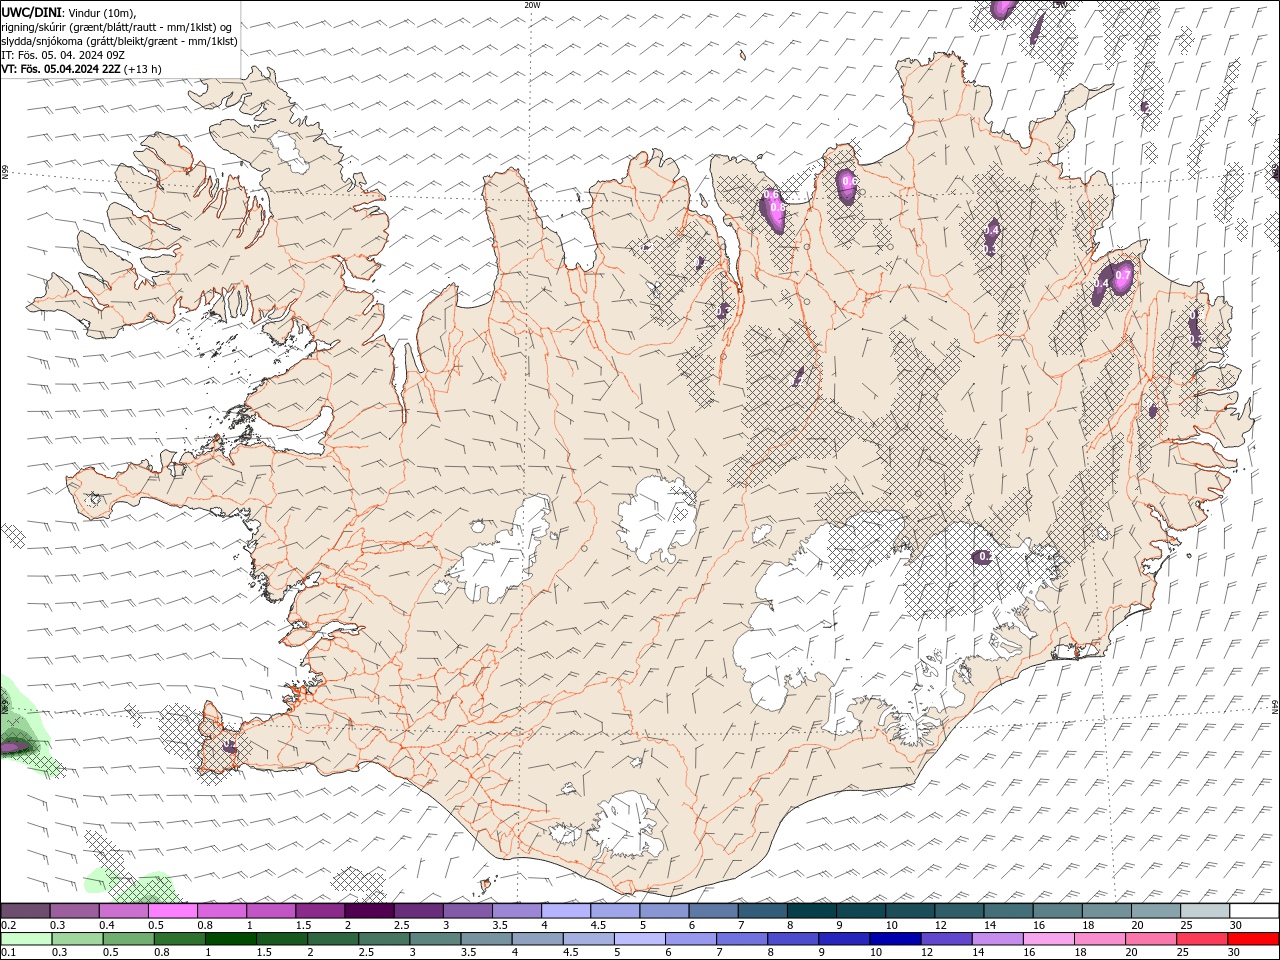Click the upper legend swatch starting at 0.2
Viewport: 1280px width, 960px height.
click(25, 911)
